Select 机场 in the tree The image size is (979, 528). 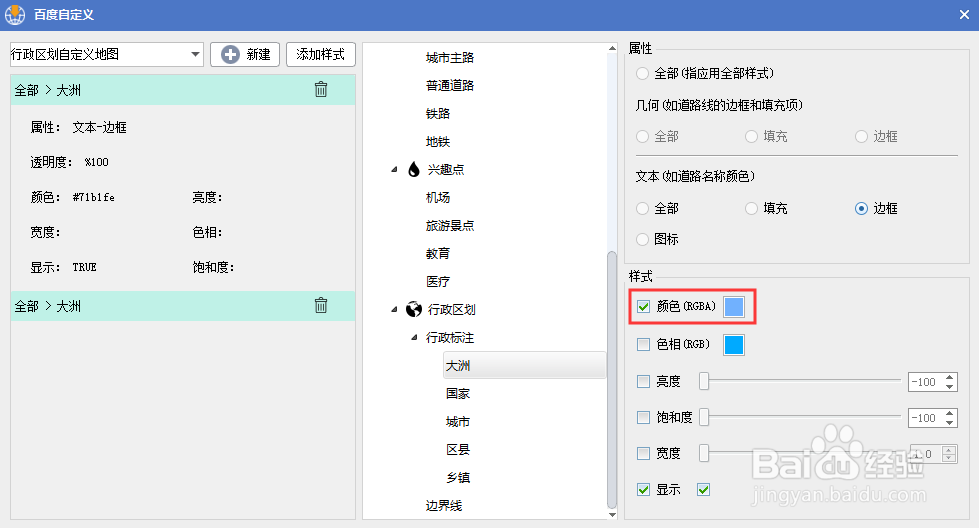438,197
